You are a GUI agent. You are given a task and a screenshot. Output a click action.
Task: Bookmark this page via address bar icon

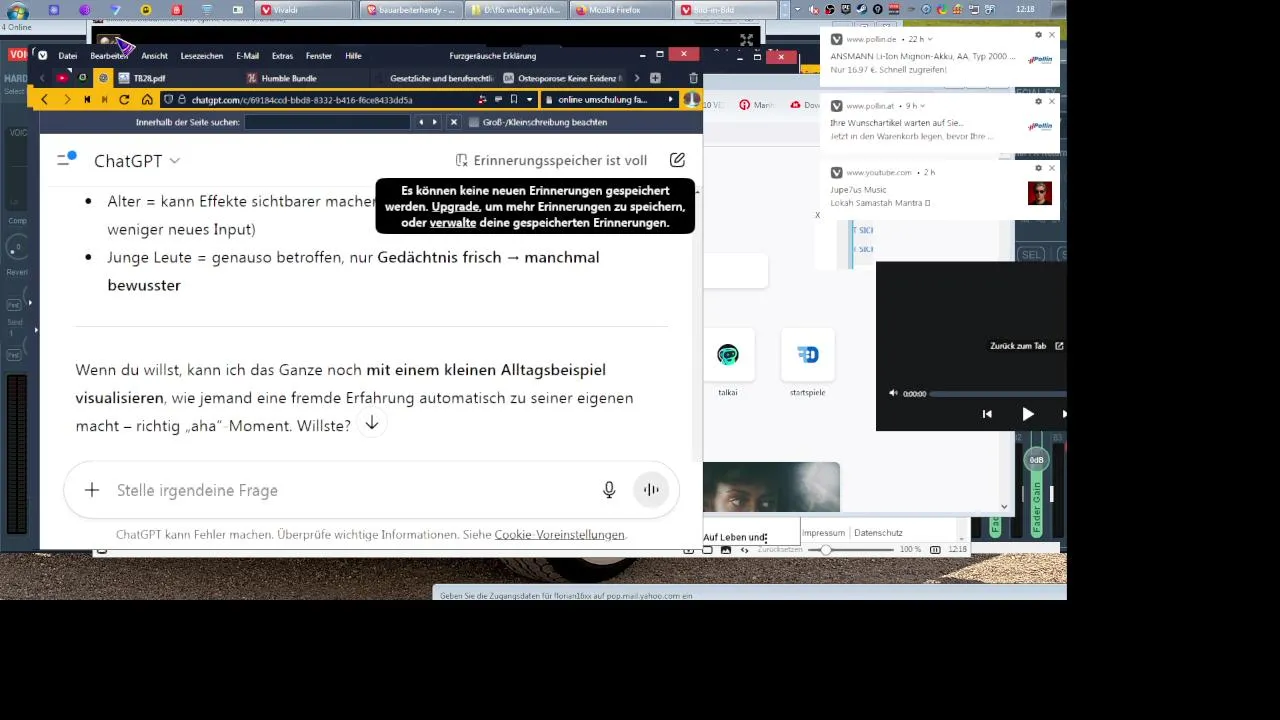click(514, 100)
